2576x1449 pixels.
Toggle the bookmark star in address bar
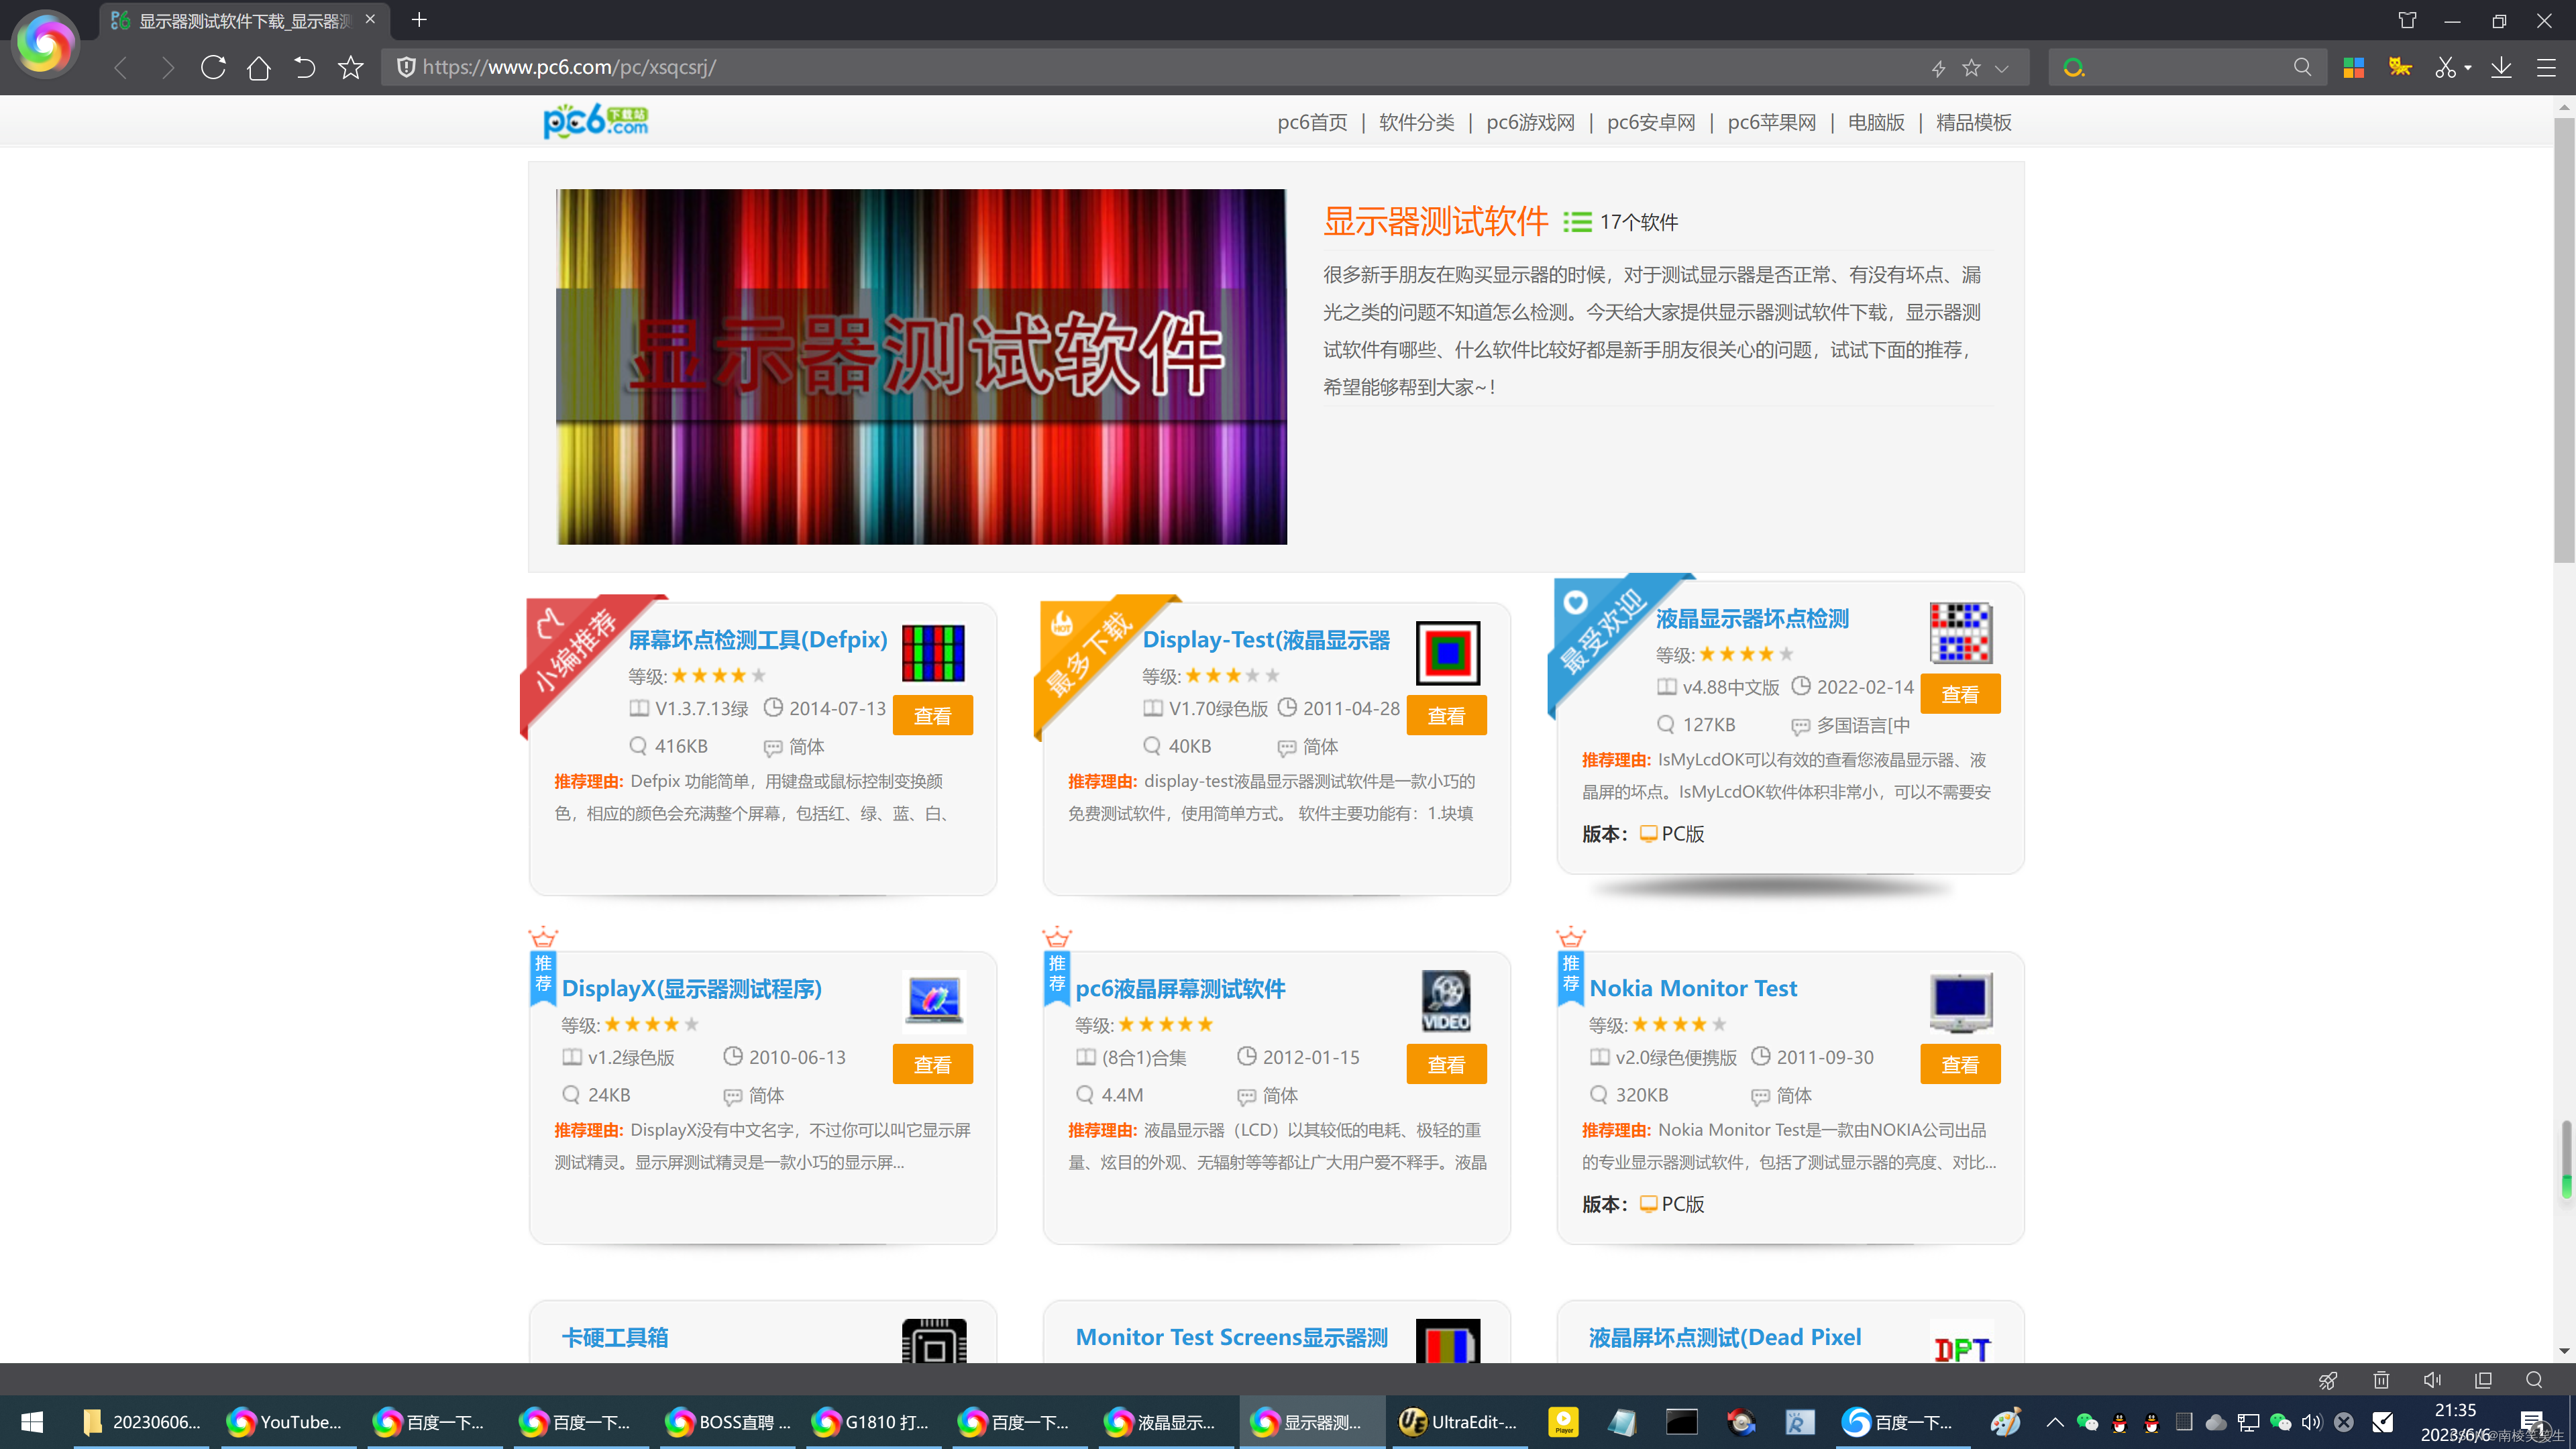[1971, 68]
